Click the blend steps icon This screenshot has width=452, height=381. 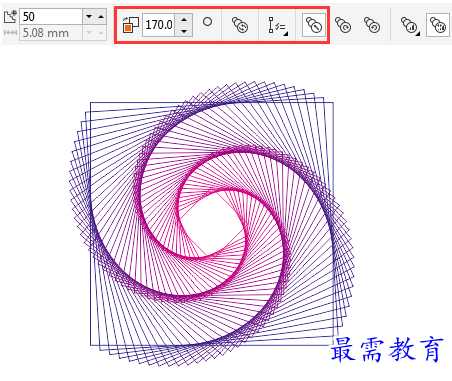(10, 17)
